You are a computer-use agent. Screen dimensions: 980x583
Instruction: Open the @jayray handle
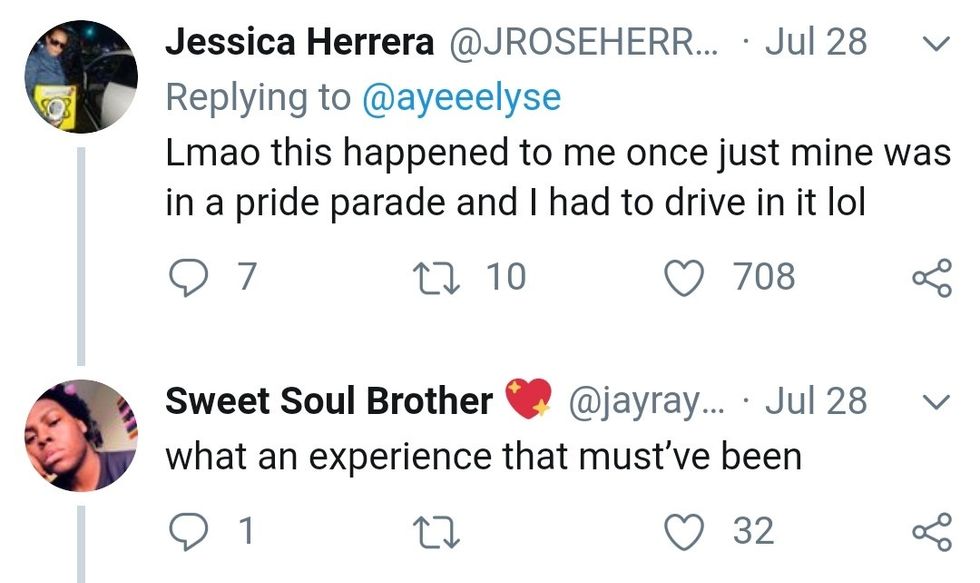[x=647, y=401]
